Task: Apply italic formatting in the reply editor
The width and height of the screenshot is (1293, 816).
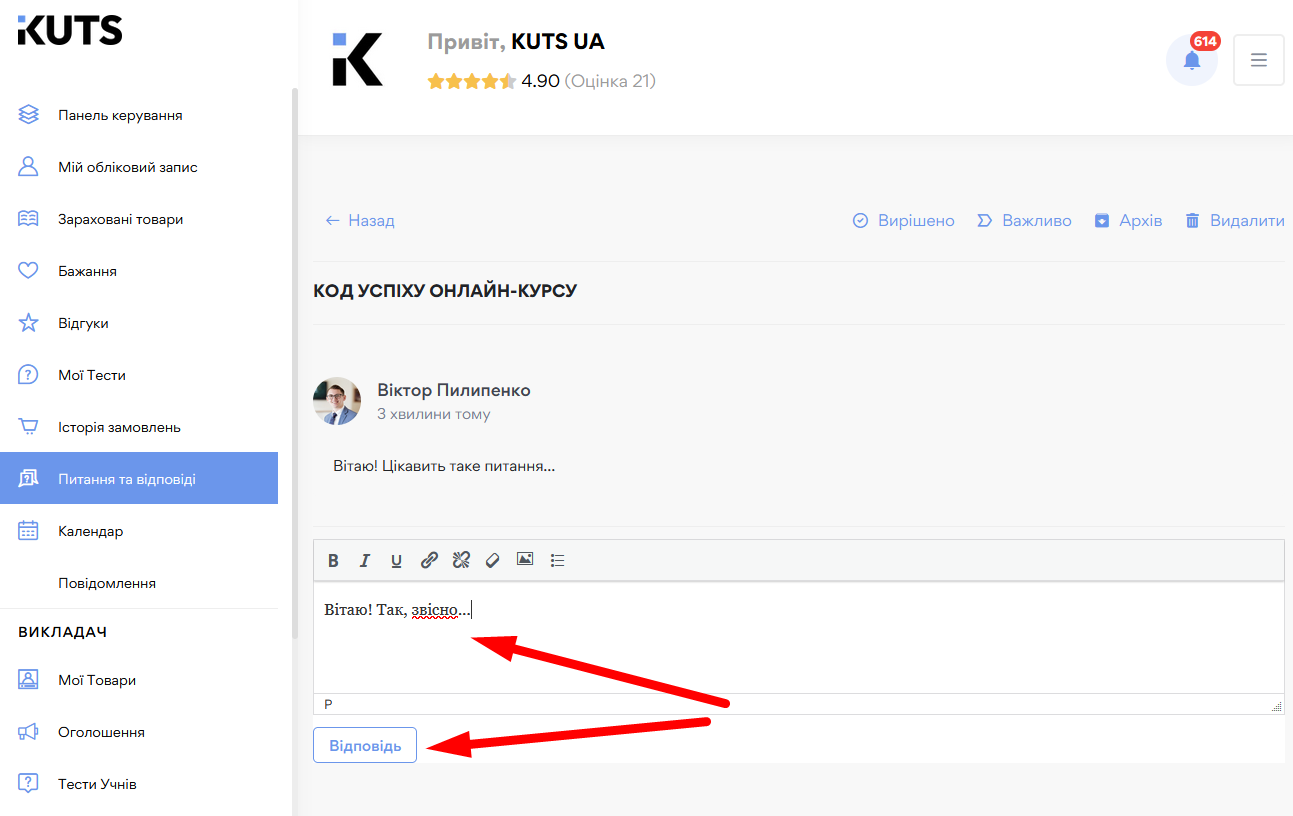Action: click(x=365, y=560)
